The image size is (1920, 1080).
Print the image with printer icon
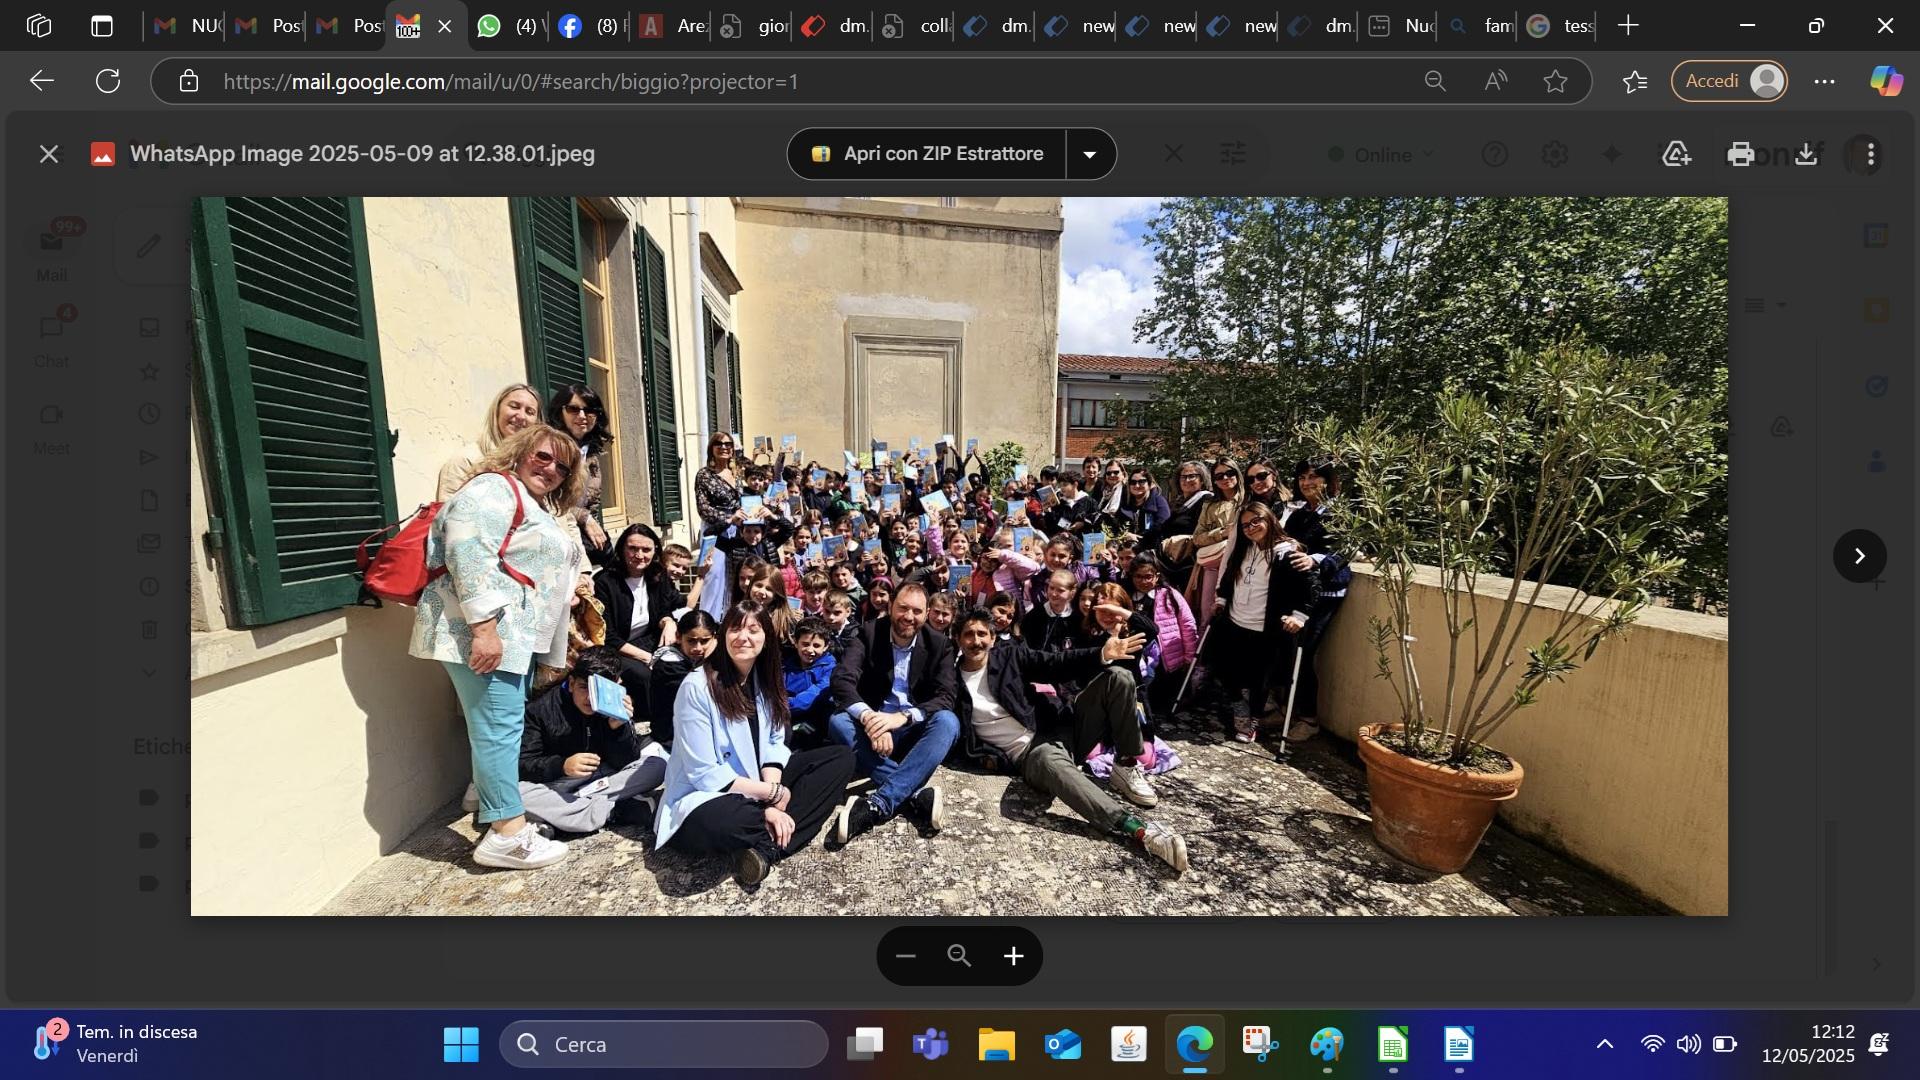(1741, 154)
